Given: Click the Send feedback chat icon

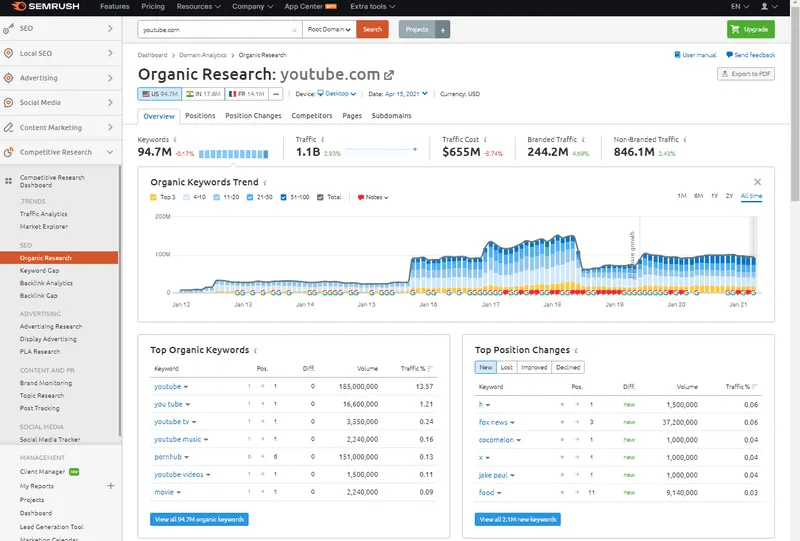Looking at the screenshot, I should (x=729, y=55).
